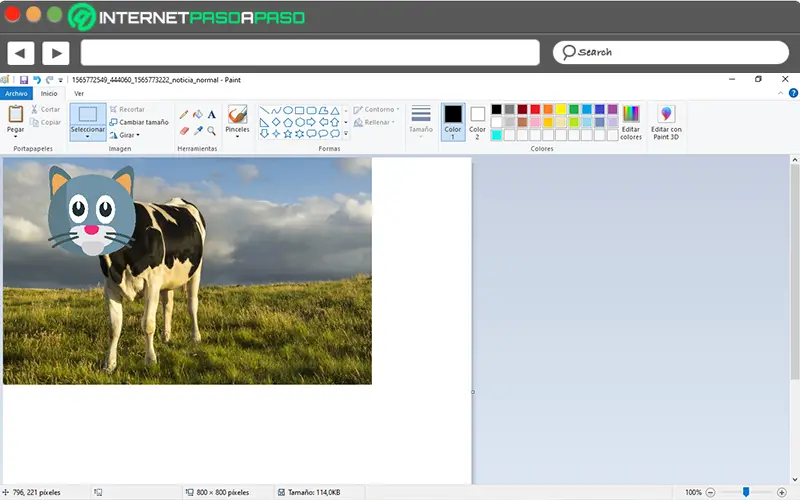
Task: Pick the Right arrow shape
Action: pos(311,122)
